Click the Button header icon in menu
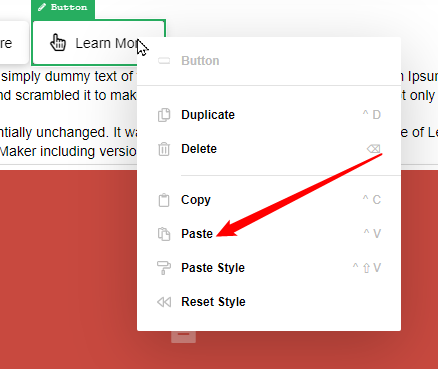438x369 pixels. (x=164, y=61)
